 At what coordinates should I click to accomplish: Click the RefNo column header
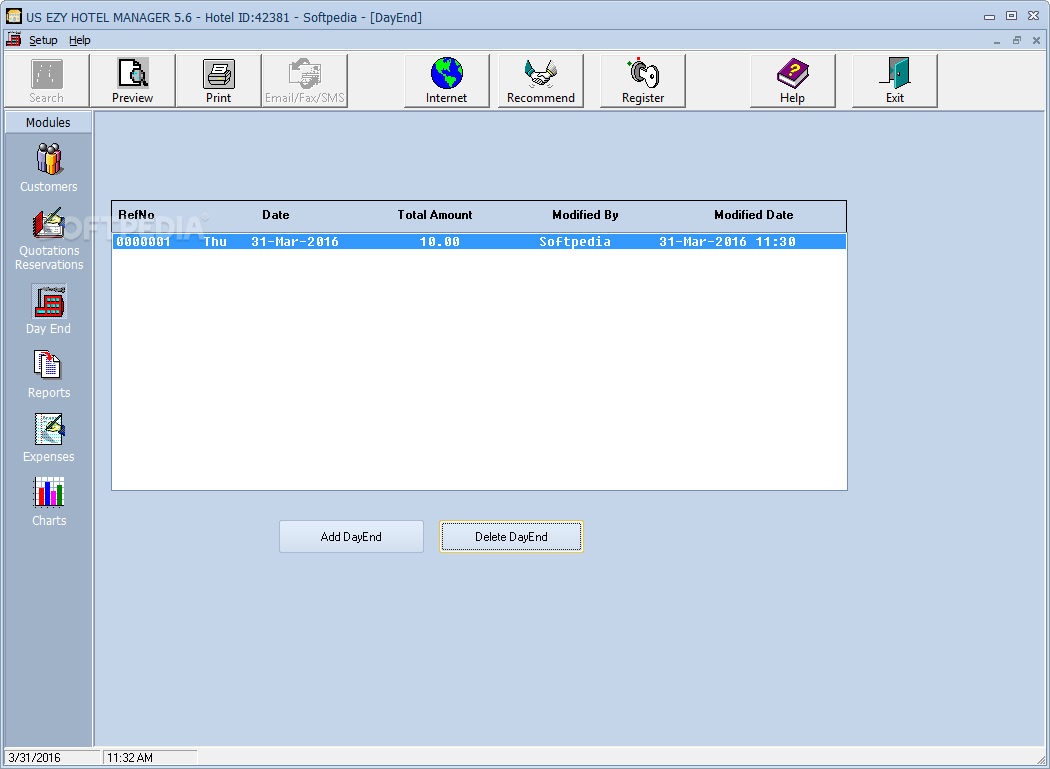[x=137, y=215]
